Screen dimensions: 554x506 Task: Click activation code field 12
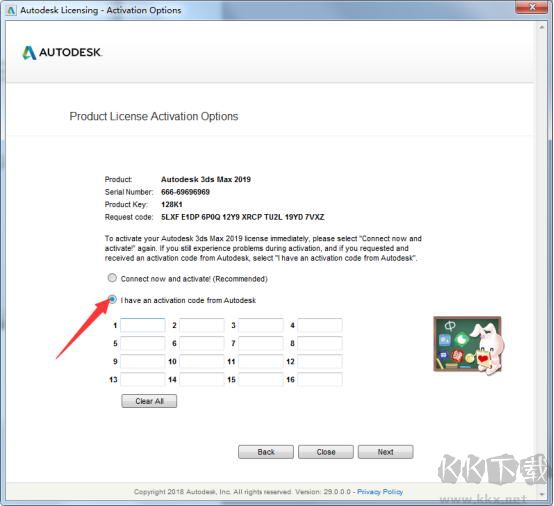tap(320, 361)
